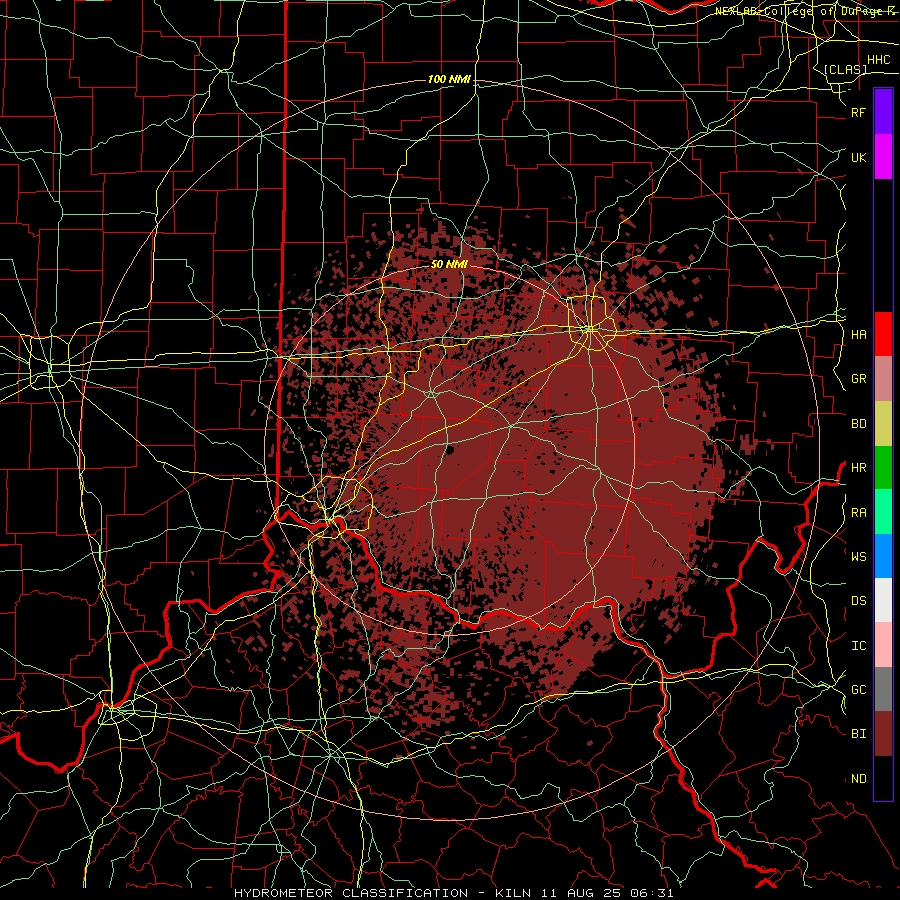Image resolution: width=900 pixels, height=900 pixels.
Task: Click the "DS" legend label text
Action: tap(858, 601)
